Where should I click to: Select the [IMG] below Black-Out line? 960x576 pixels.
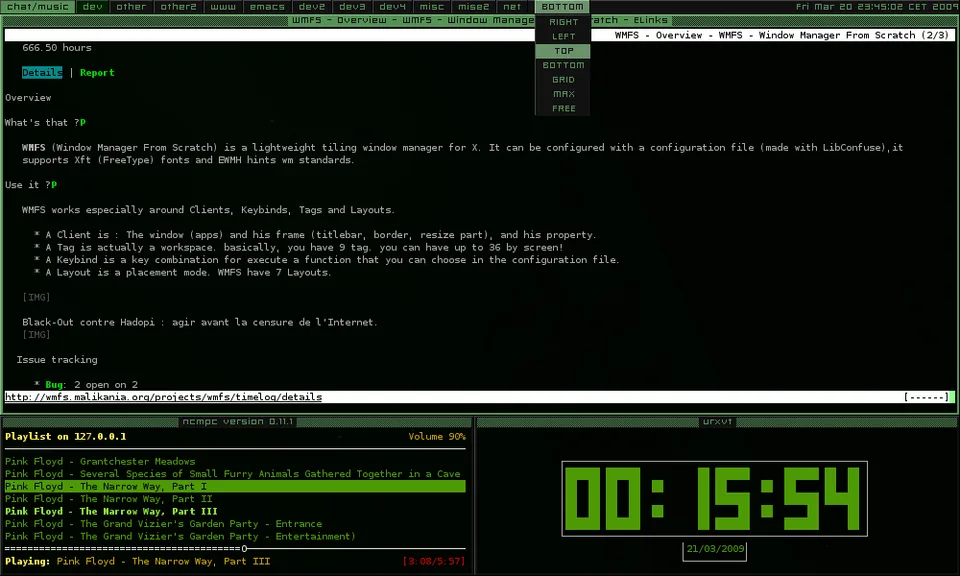[36, 335]
